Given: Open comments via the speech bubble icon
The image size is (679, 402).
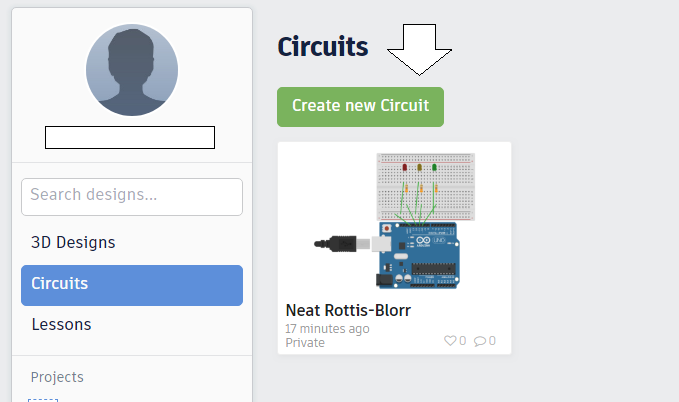Looking at the screenshot, I should (479, 341).
